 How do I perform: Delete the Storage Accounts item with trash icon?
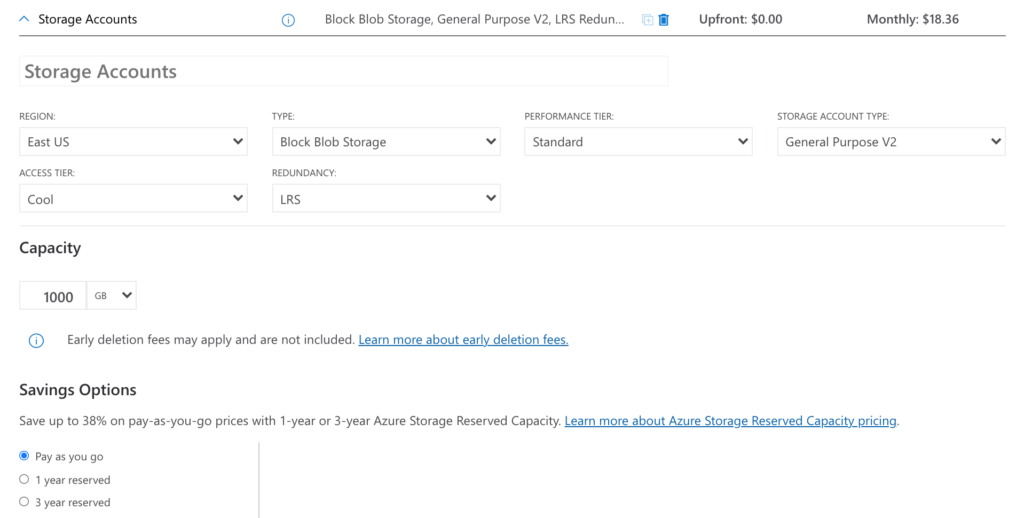coord(664,20)
